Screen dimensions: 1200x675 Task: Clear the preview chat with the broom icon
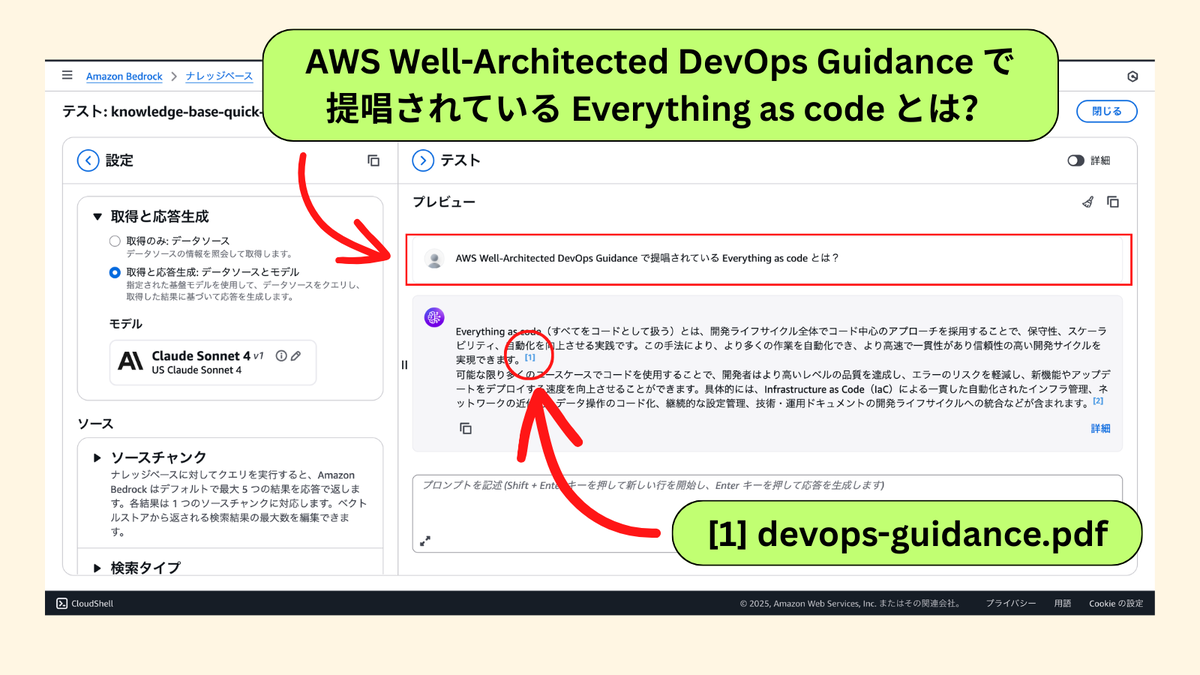click(1088, 202)
